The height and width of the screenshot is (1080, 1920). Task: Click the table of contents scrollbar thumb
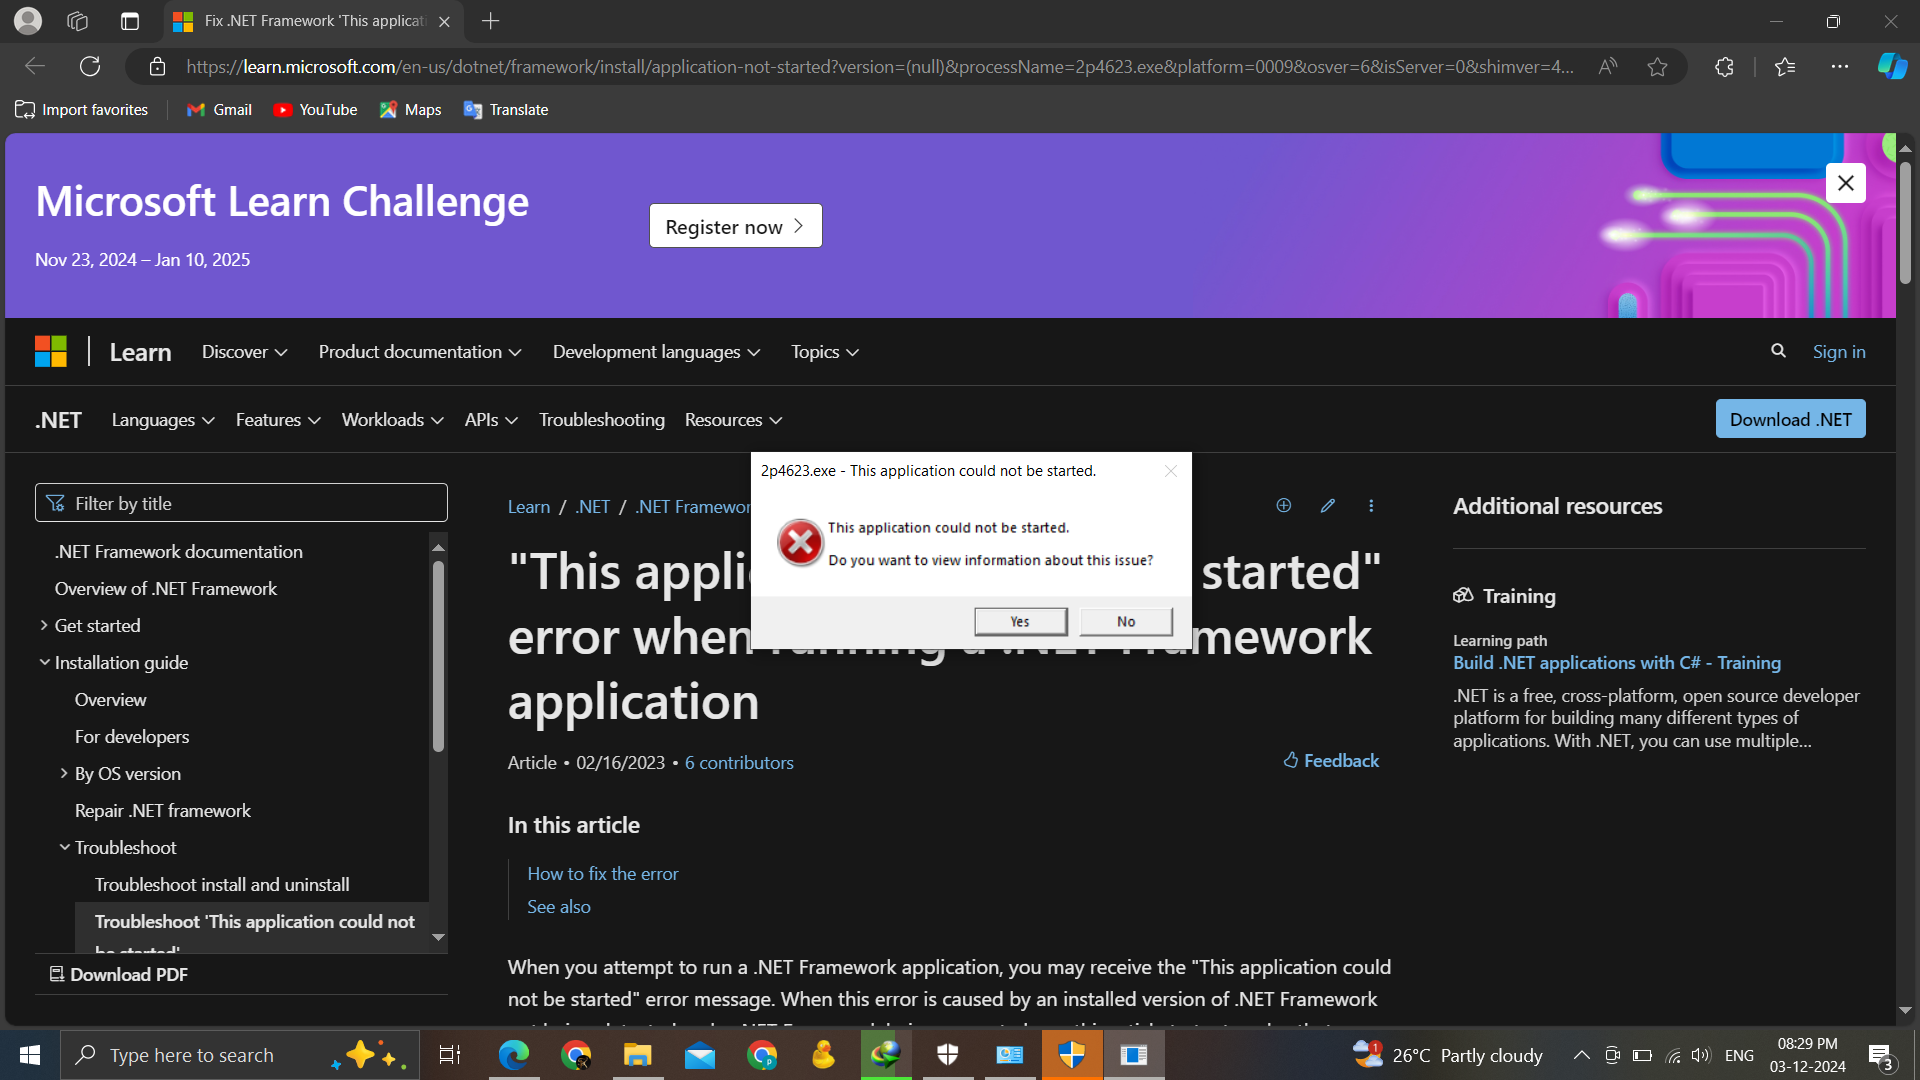point(438,655)
